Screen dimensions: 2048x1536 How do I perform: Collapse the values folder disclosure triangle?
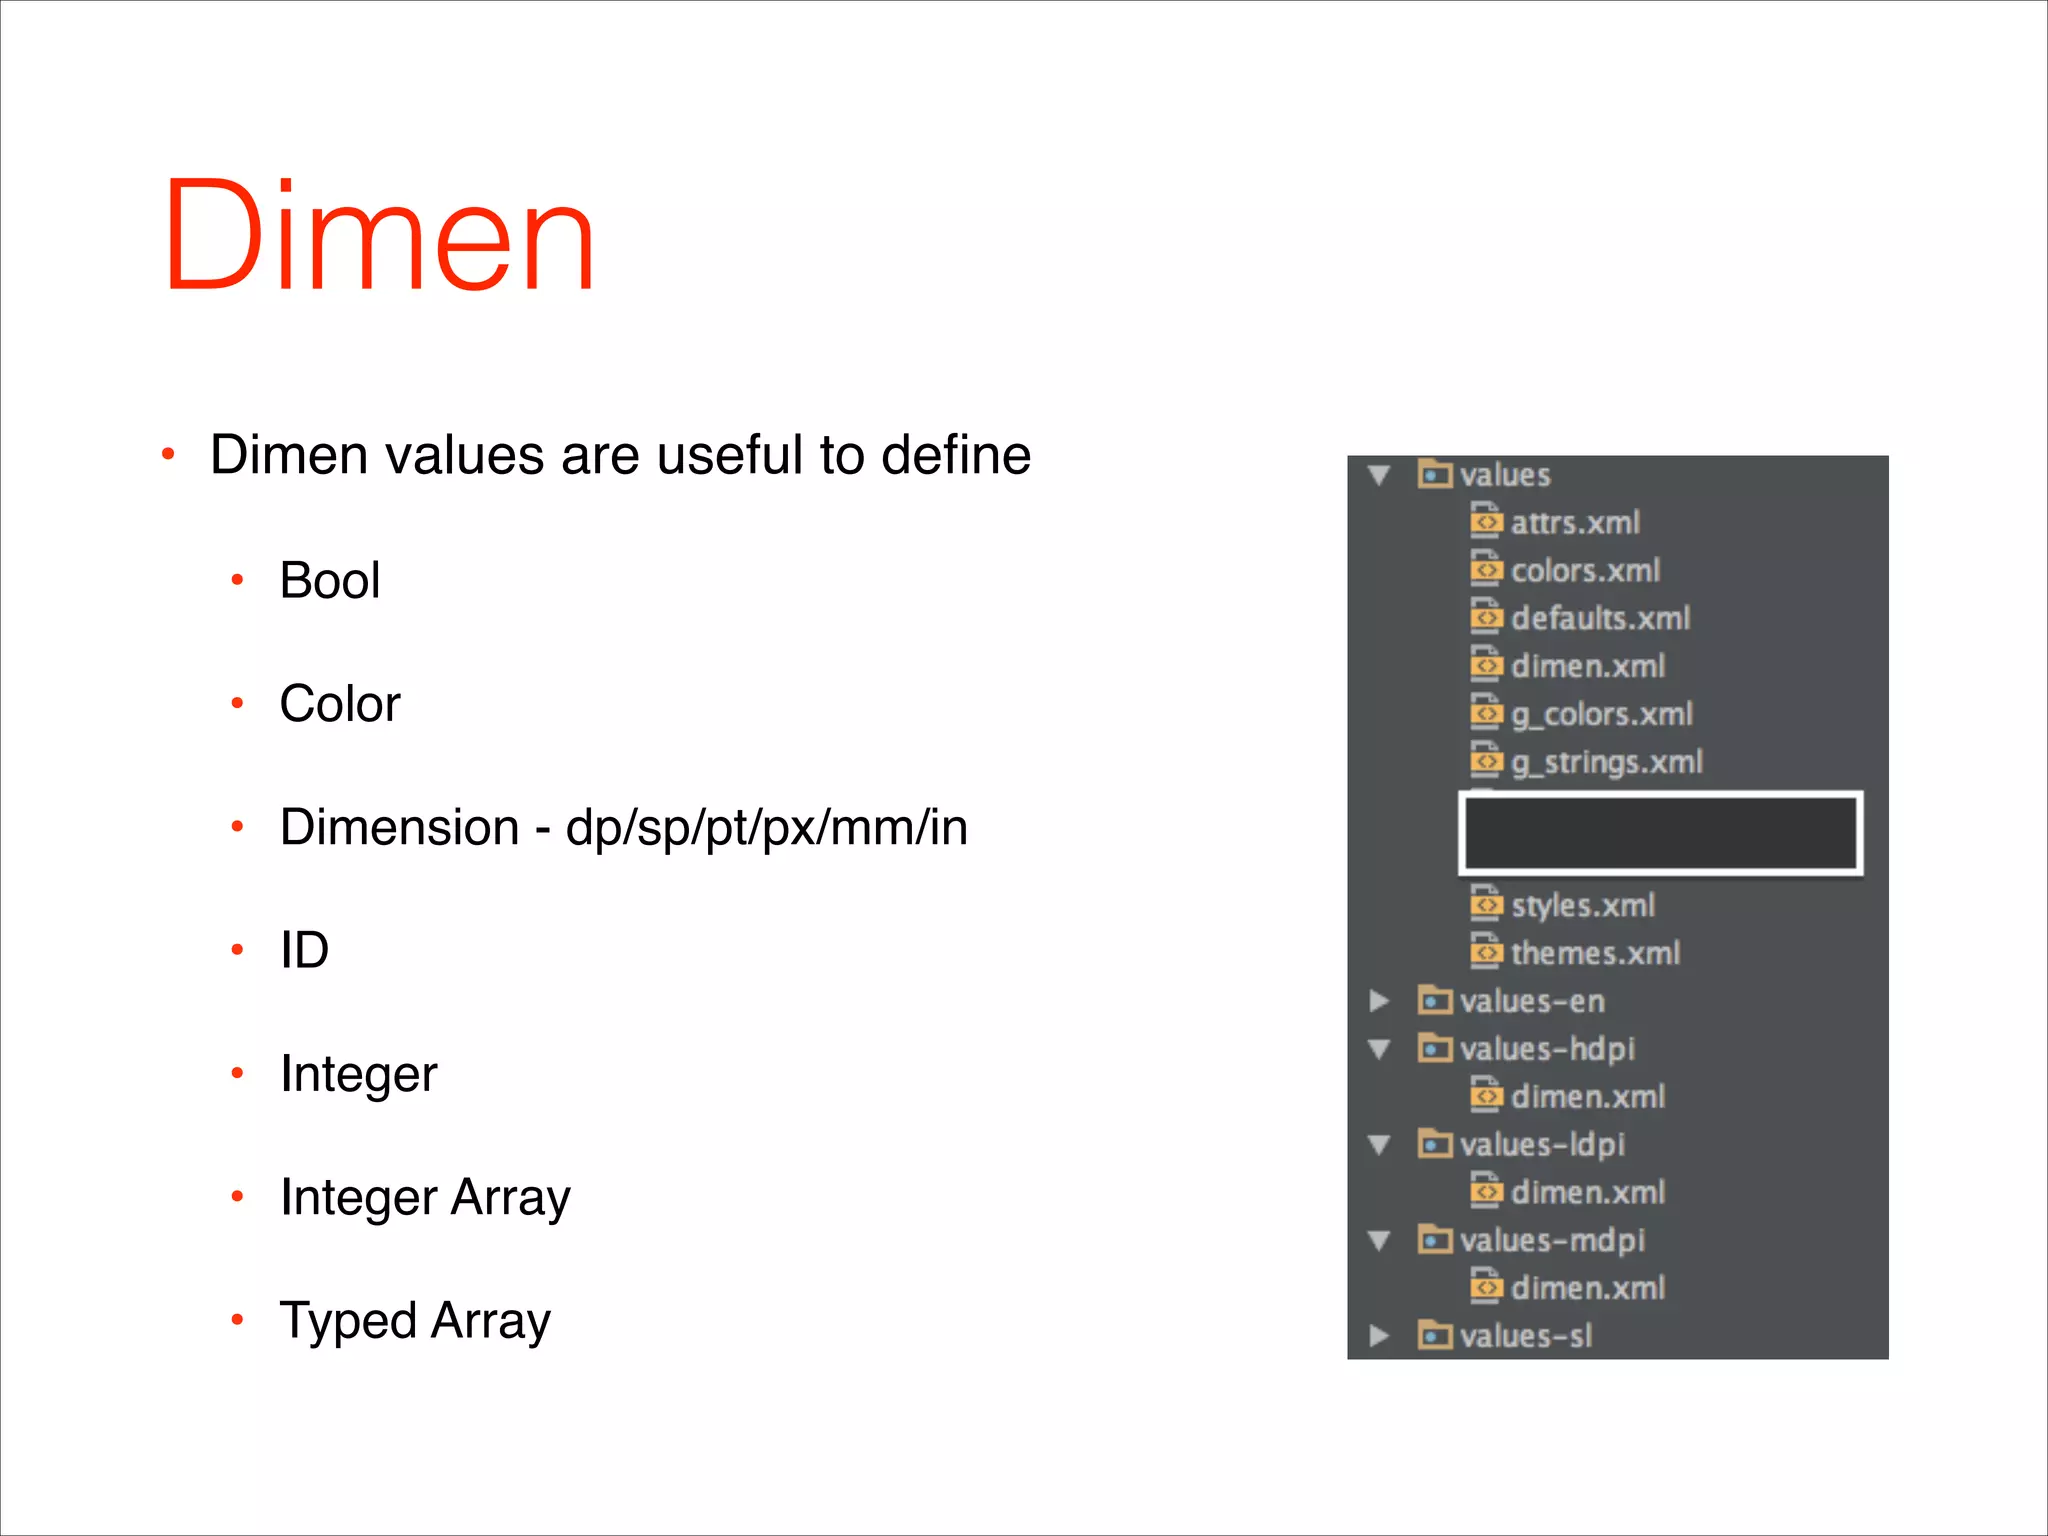(1380, 476)
